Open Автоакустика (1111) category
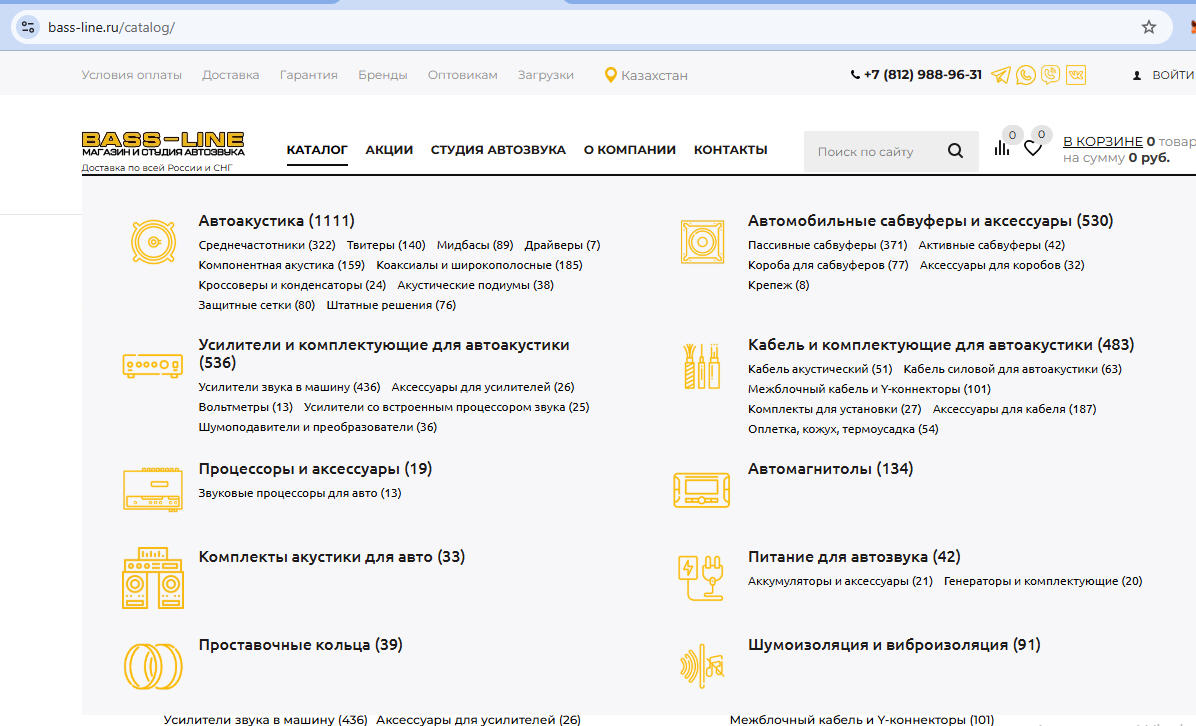Image resolution: width=1196 pixels, height=726 pixels. (x=277, y=220)
